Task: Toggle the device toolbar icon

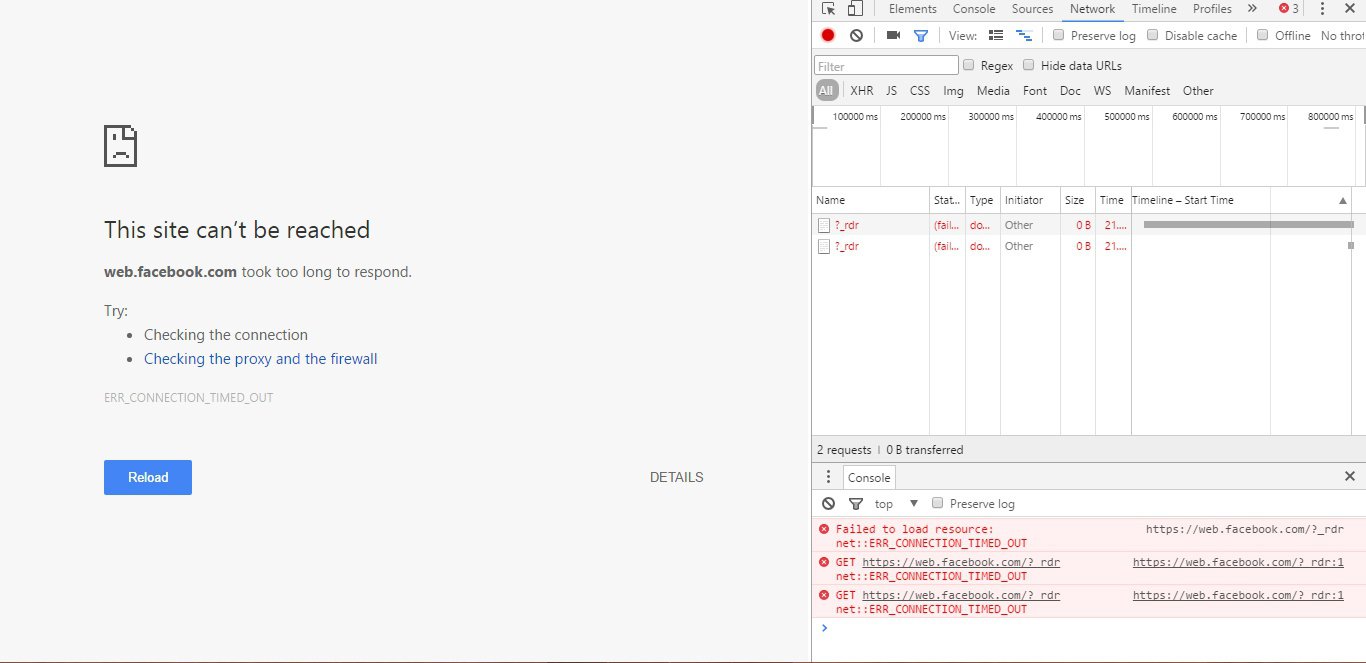Action: (855, 9)
